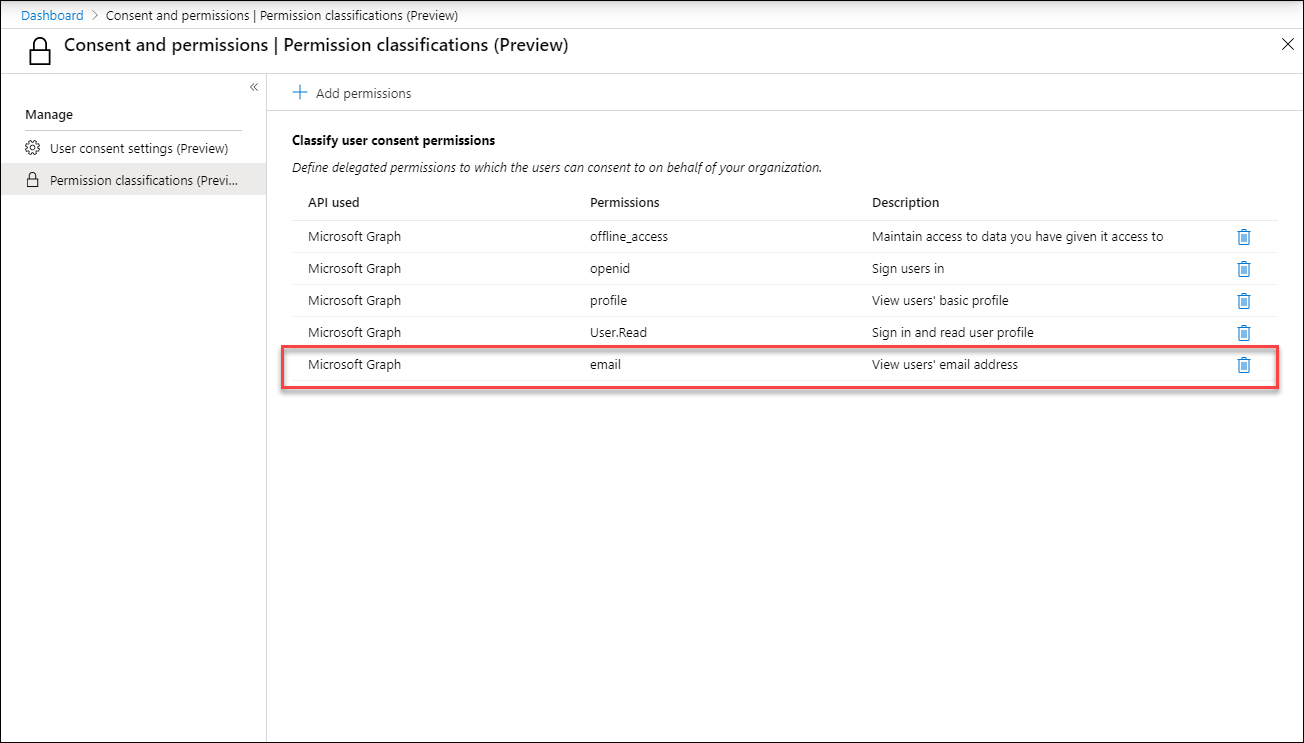Click 'View users' basic profile' description

(x=940, y=301)
